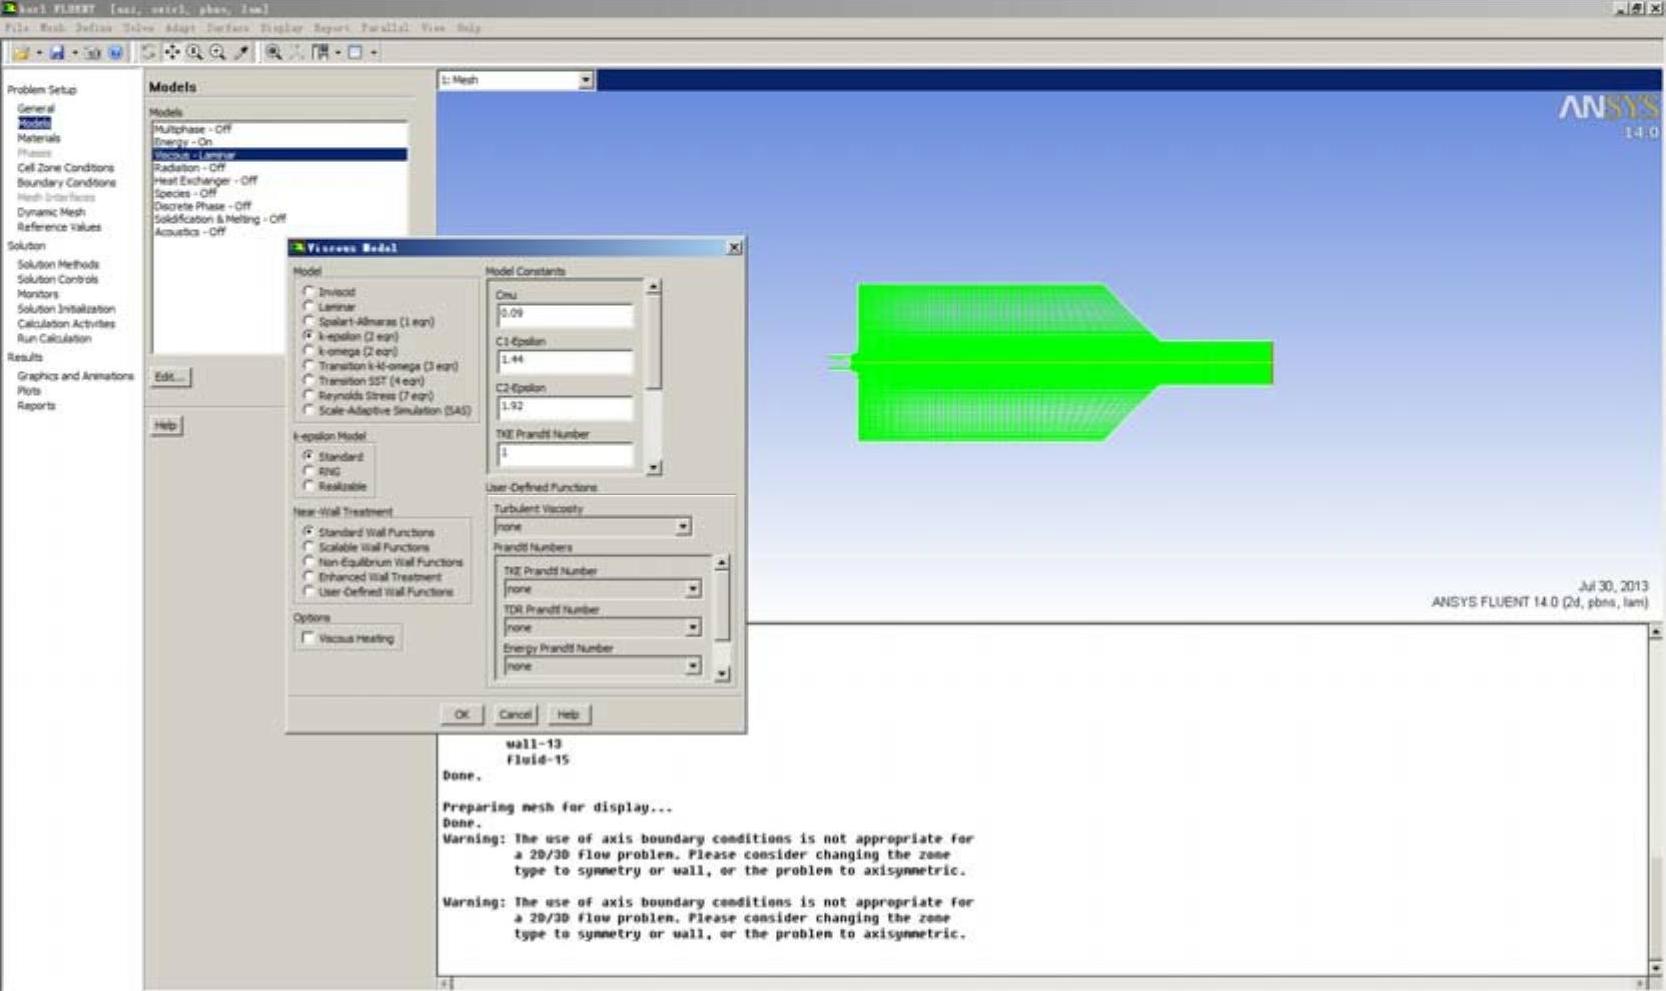Select the pan/translate view tool
Viewport: 1666px width, 991px height.
click(x=172, y=52)
